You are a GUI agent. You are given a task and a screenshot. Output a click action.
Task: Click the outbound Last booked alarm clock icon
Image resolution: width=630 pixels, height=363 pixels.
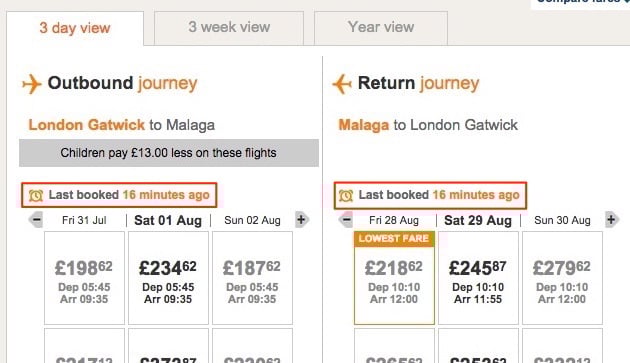[x=36, y=195]
